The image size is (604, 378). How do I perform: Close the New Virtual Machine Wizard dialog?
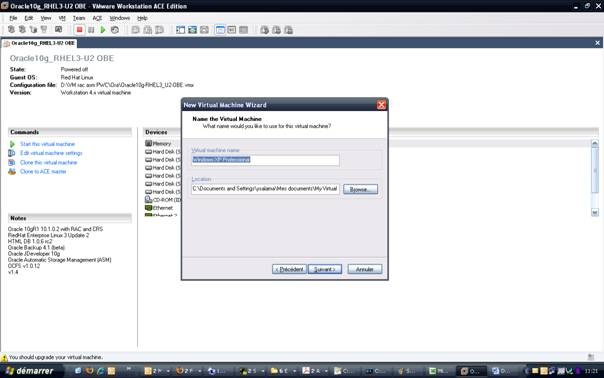[381, 105]
